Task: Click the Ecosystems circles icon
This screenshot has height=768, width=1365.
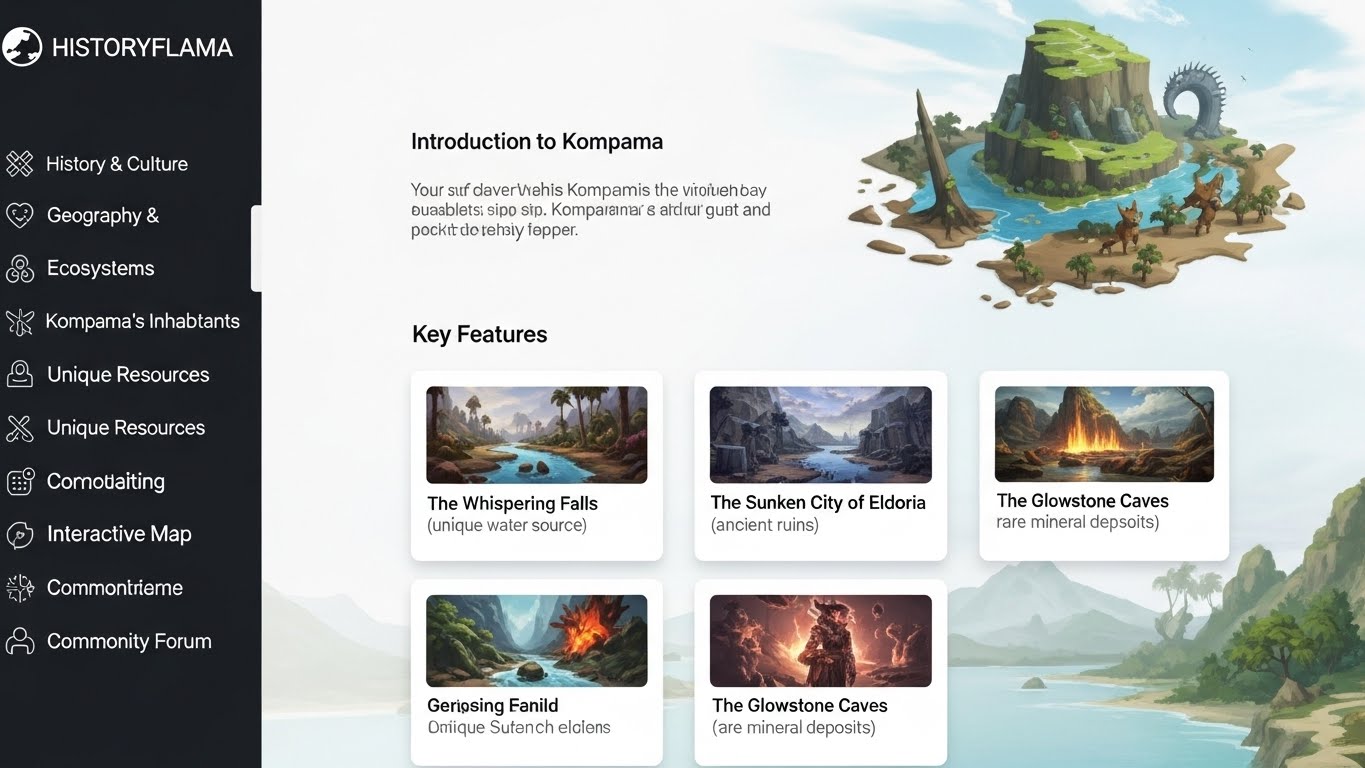Action: [20, 268]
